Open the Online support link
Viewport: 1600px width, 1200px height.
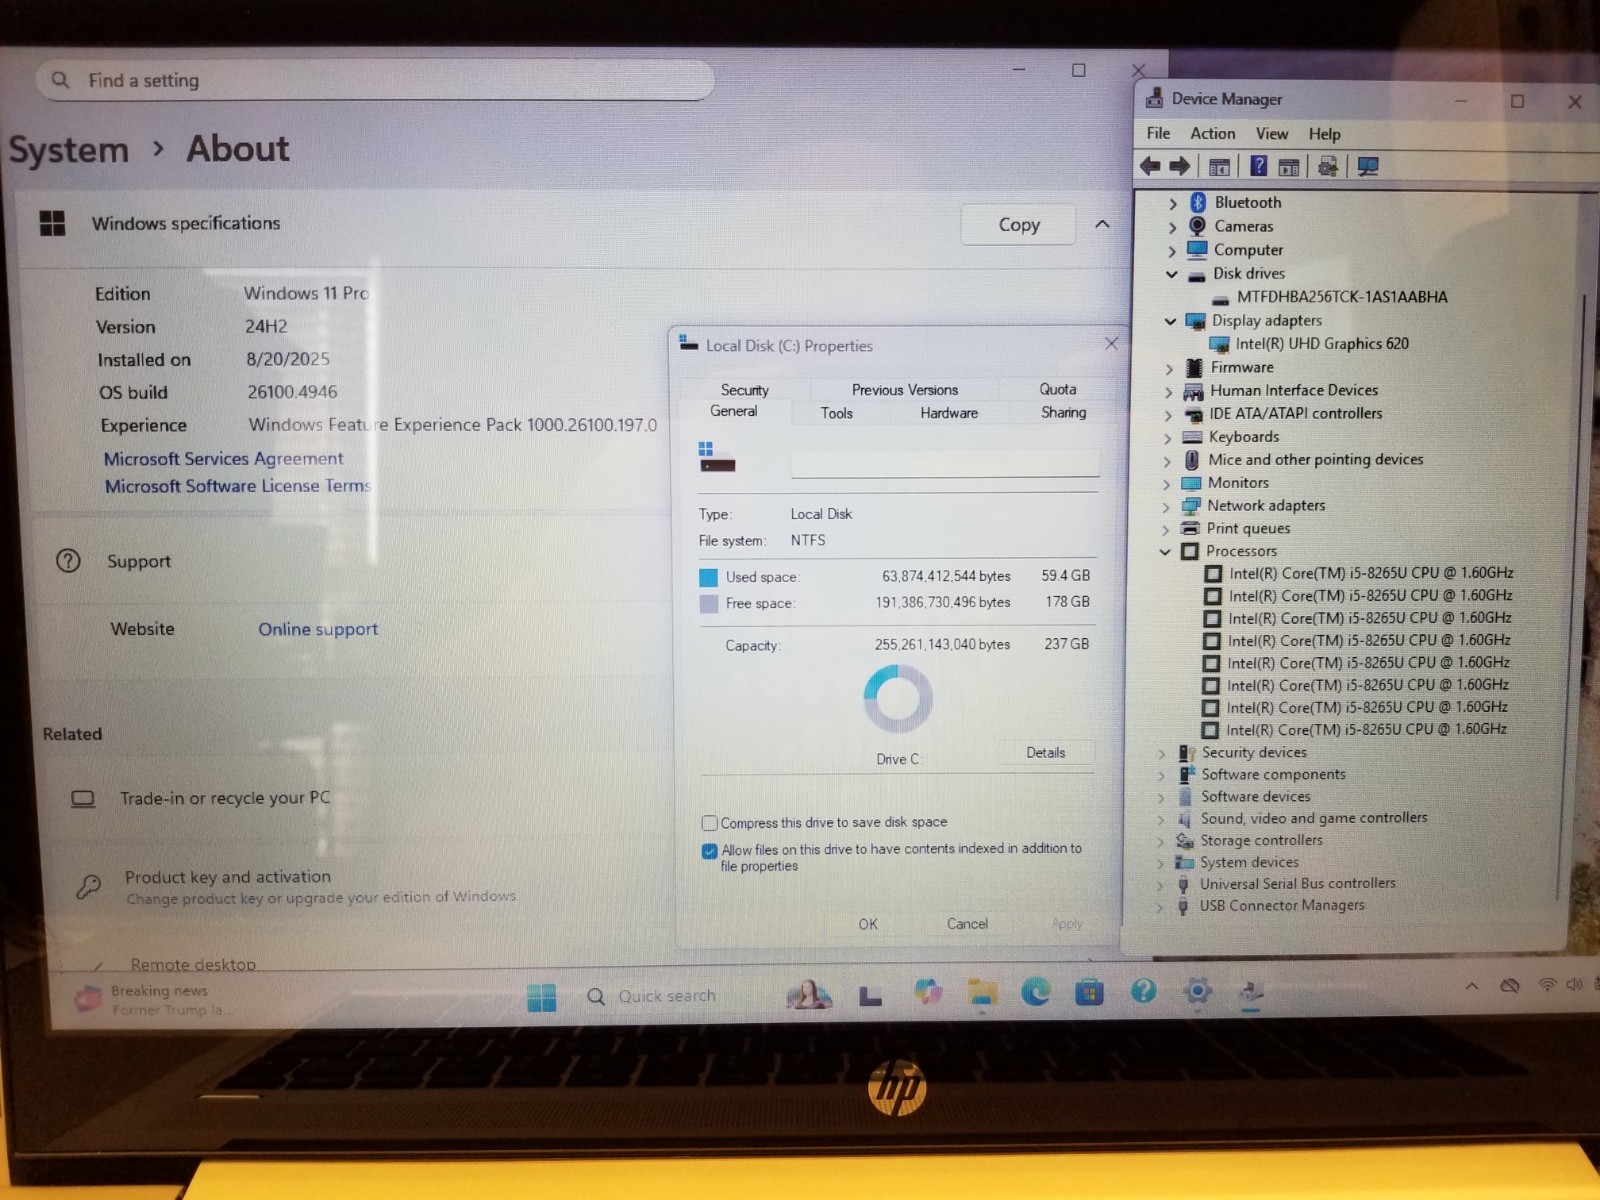[318, 629]
